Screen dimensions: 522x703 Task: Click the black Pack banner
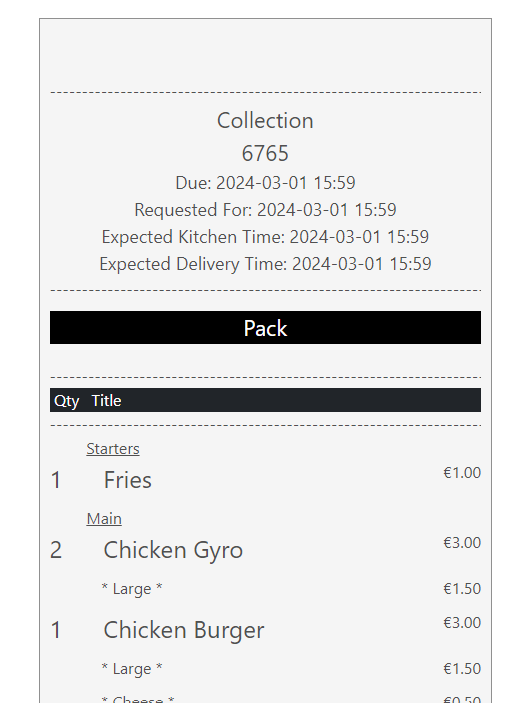pos(265,327)
